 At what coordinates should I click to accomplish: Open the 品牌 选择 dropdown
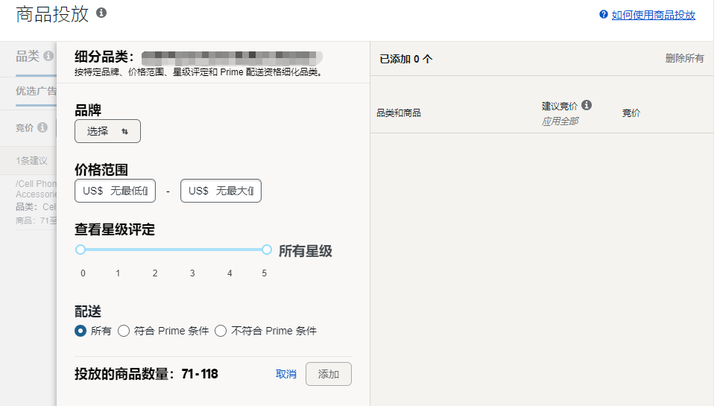(x=108, y=131)
